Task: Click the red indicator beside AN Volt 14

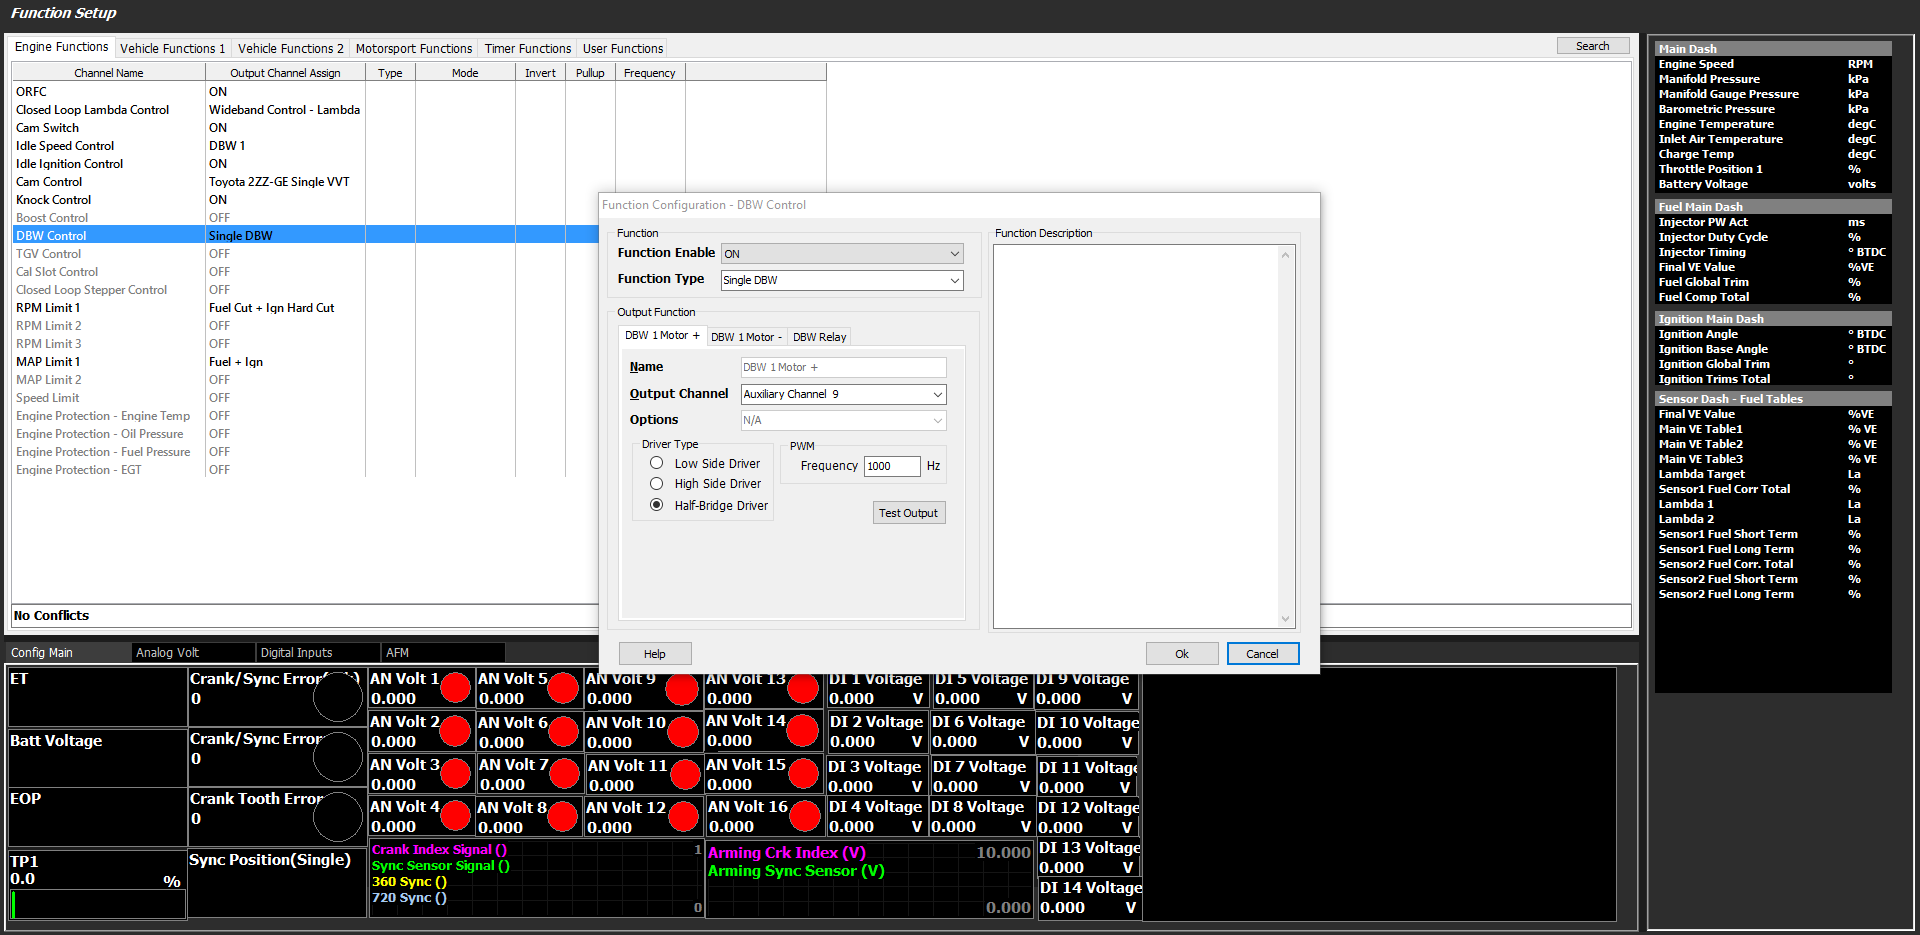Action: click(802, 730)
